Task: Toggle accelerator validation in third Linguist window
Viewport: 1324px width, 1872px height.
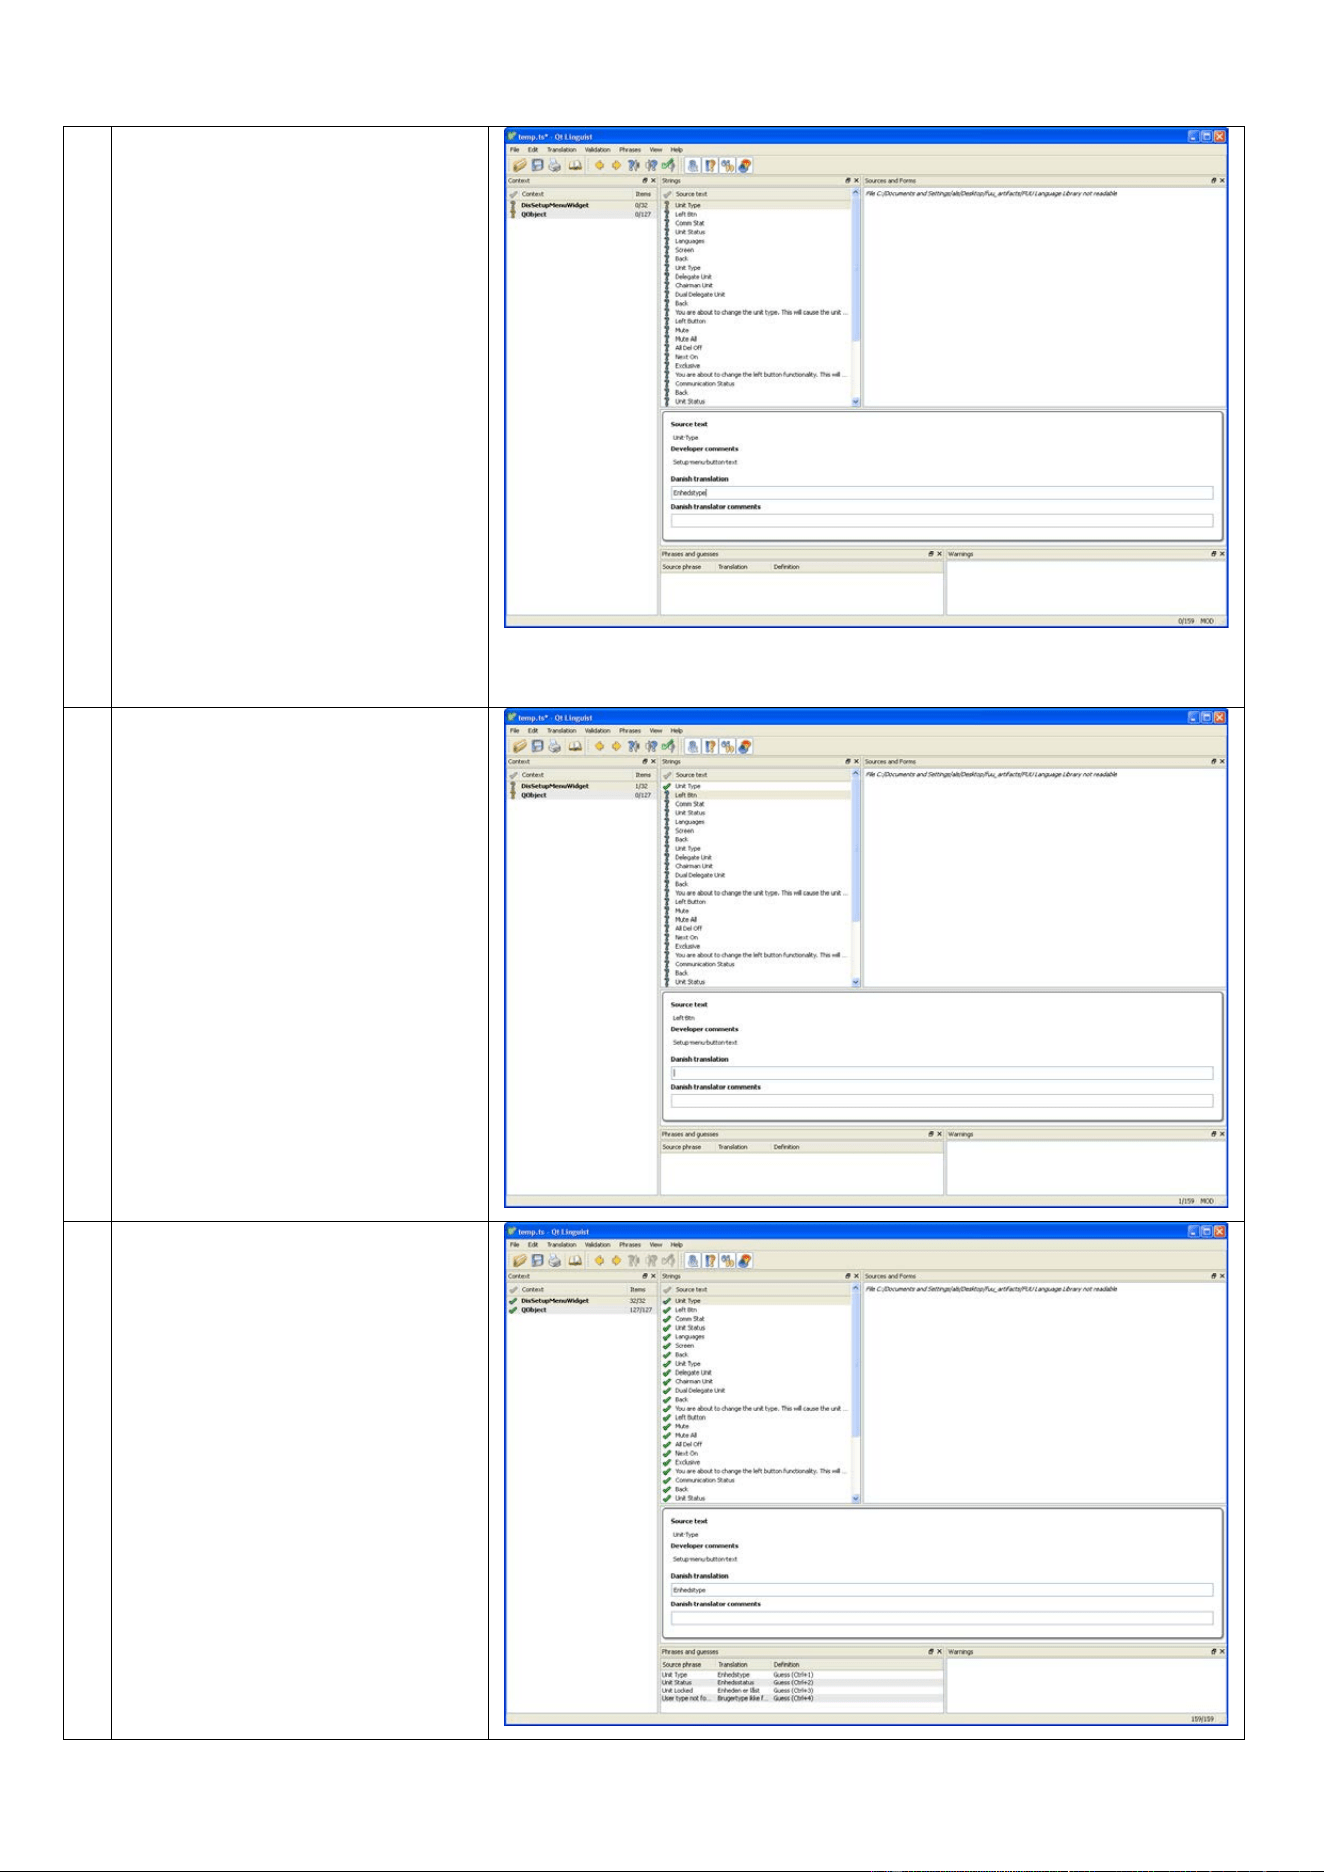Action: 692,1261
